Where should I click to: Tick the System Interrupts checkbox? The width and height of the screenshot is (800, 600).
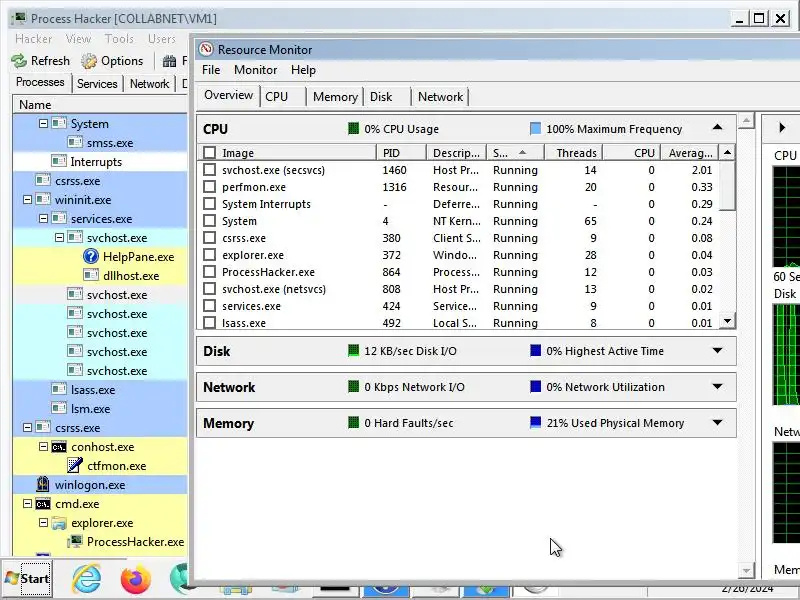209,204
